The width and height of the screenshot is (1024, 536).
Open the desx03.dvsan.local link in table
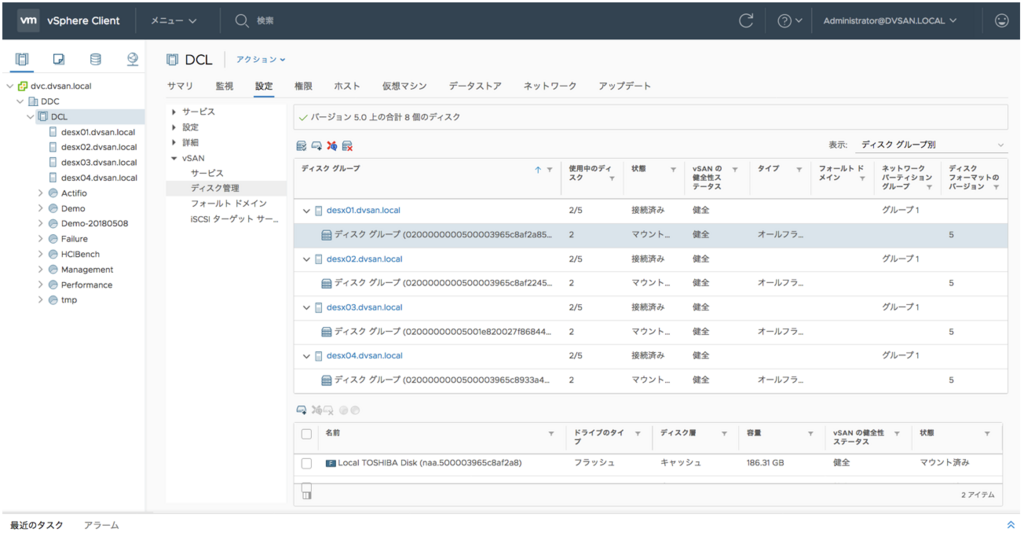tap(364, 307)
